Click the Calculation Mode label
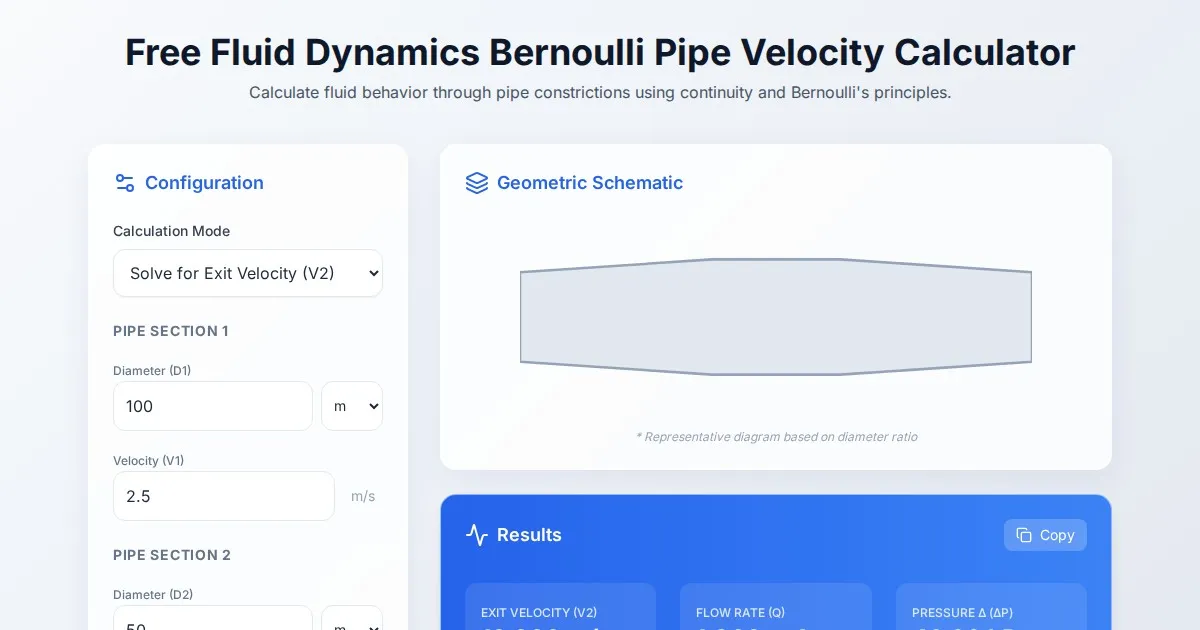 click(x=171, y=231)
